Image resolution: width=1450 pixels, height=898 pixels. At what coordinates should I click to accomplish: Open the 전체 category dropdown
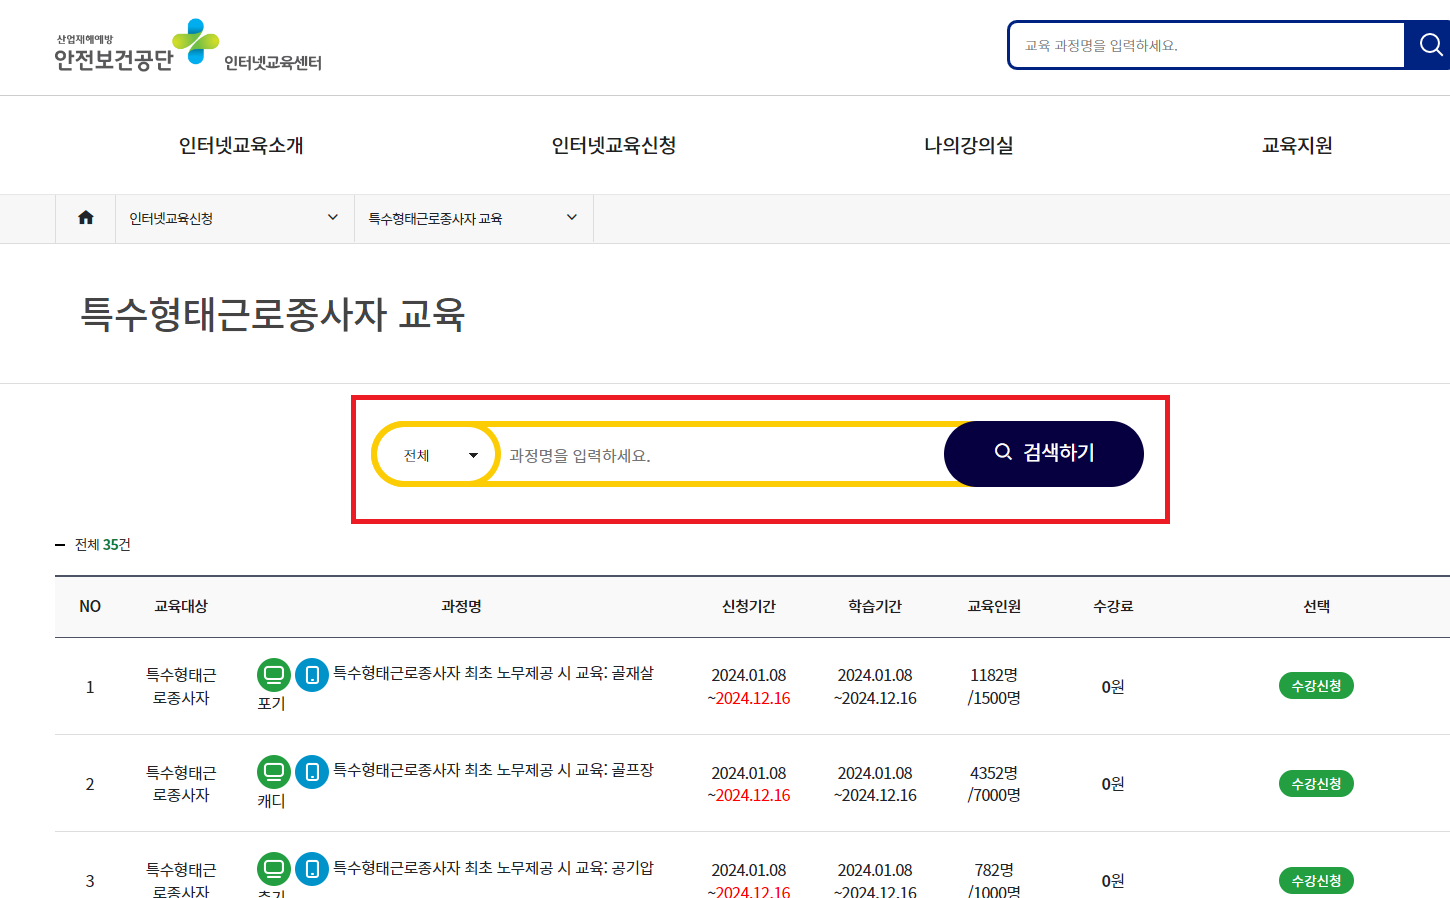(435, 453)
